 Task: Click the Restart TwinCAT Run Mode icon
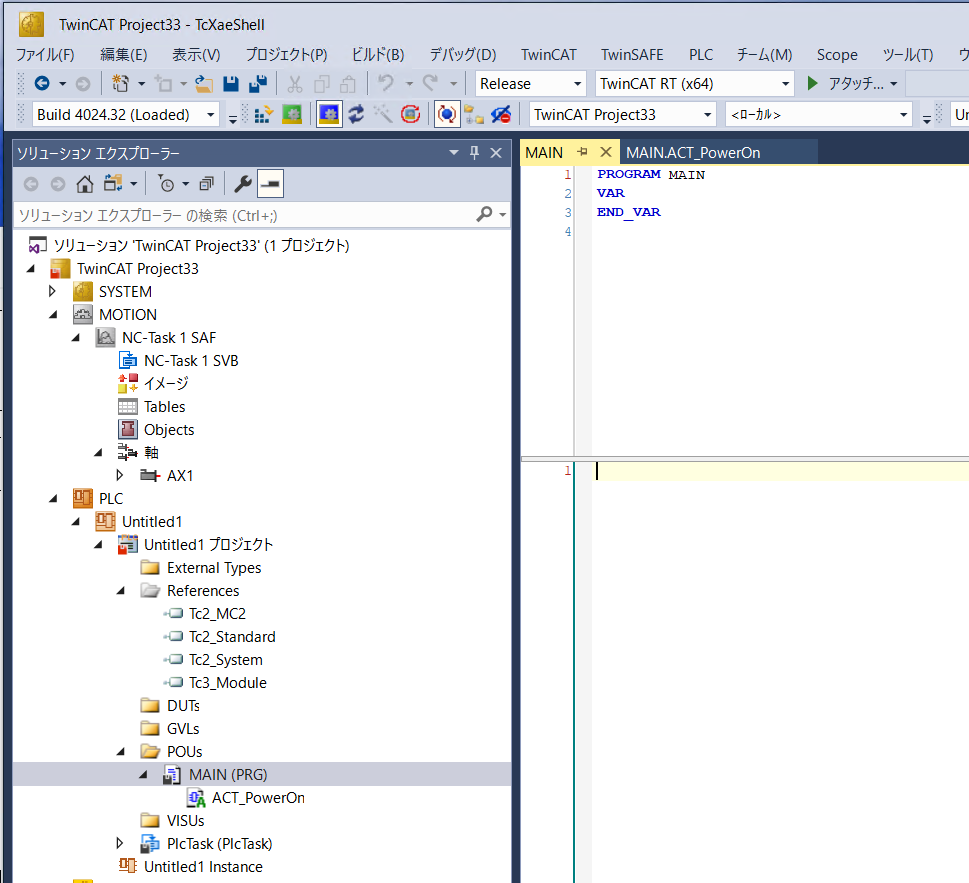[x=292, y=114]
